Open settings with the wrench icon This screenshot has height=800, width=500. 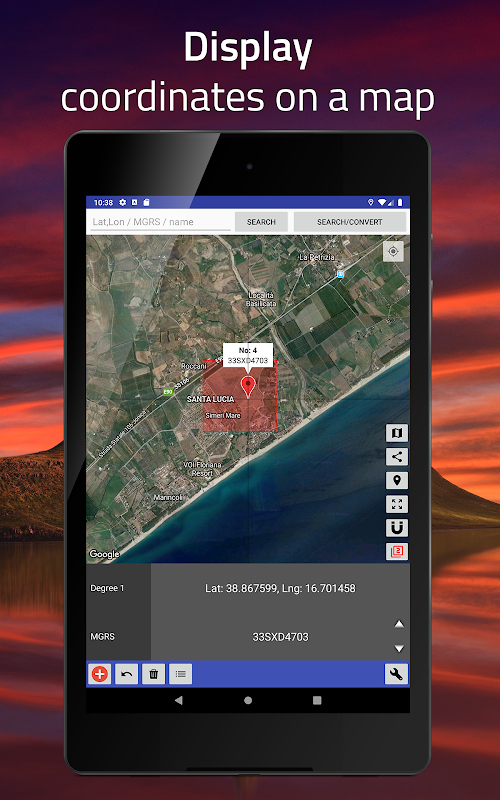(x=396, y=674)
